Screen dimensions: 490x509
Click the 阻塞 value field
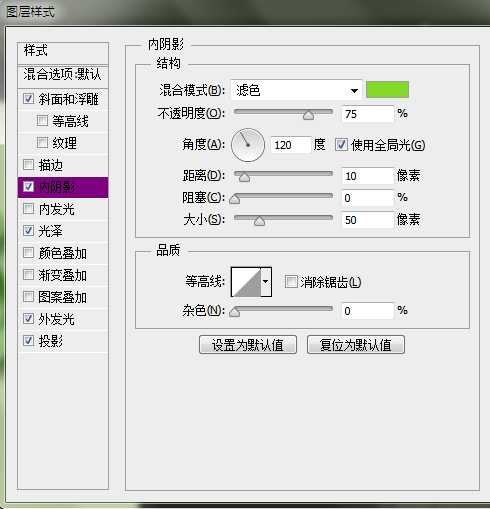368,198
